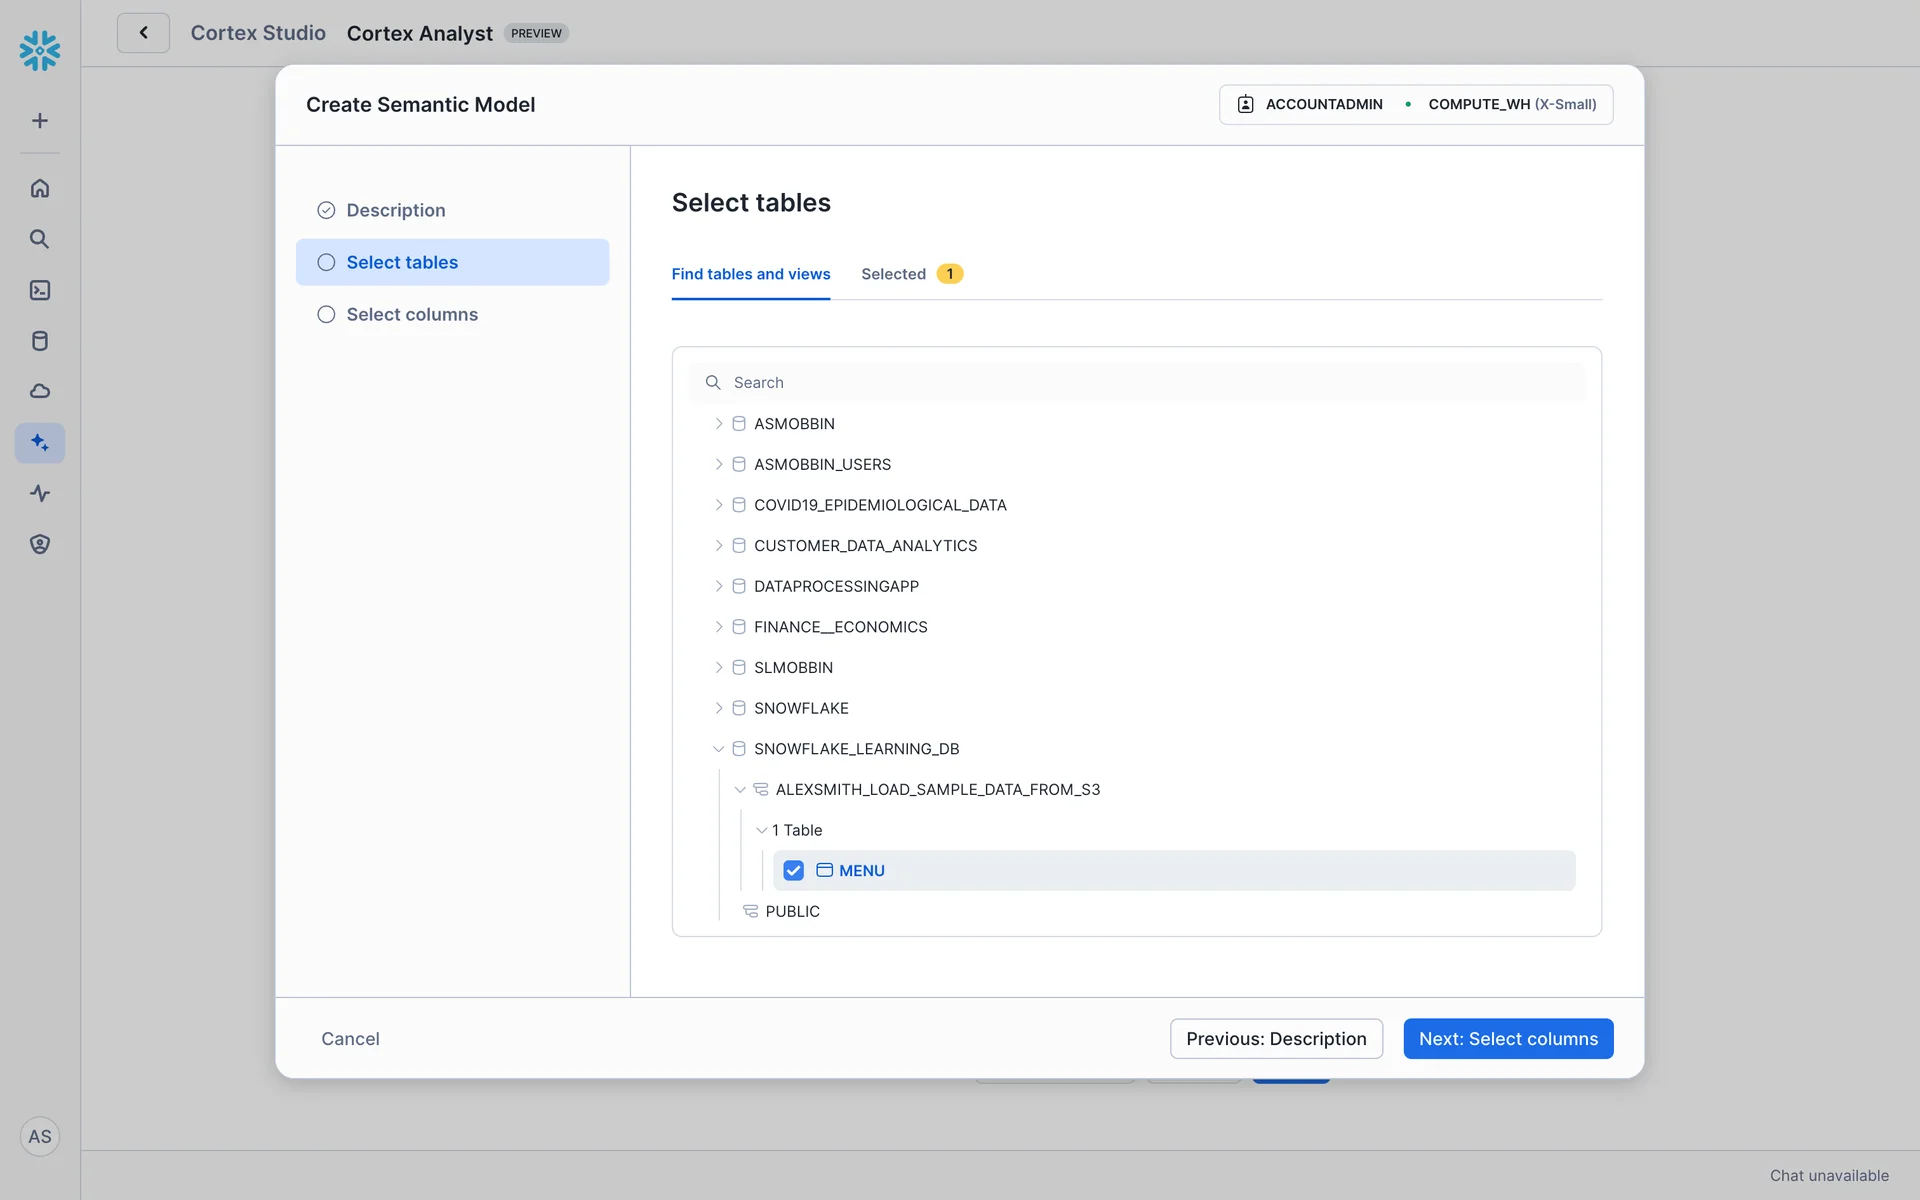Open Find tables and views tab
Image resolution: width=1920 pixels, height=1200 pixels.
pos(750,274)
